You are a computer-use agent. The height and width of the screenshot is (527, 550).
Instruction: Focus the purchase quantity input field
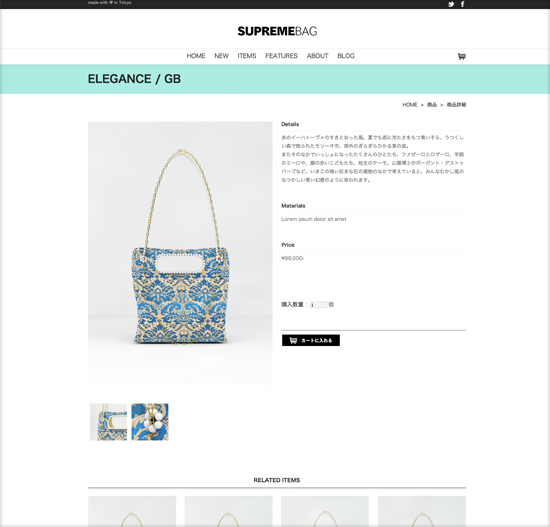click(x=318, y=305)
